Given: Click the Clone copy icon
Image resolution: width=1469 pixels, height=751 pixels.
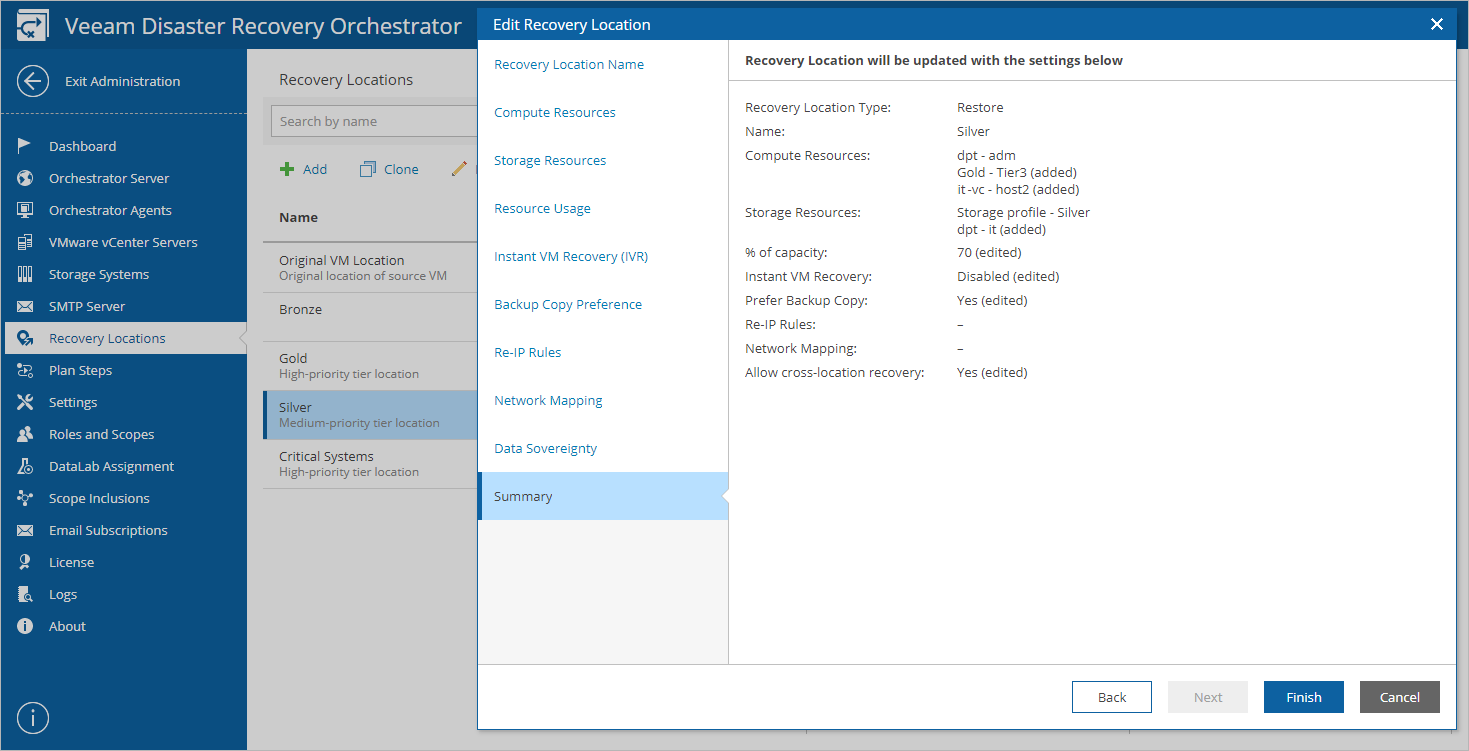Looking at the screenshot, I should pyautogui.click(x=368, y=169).
